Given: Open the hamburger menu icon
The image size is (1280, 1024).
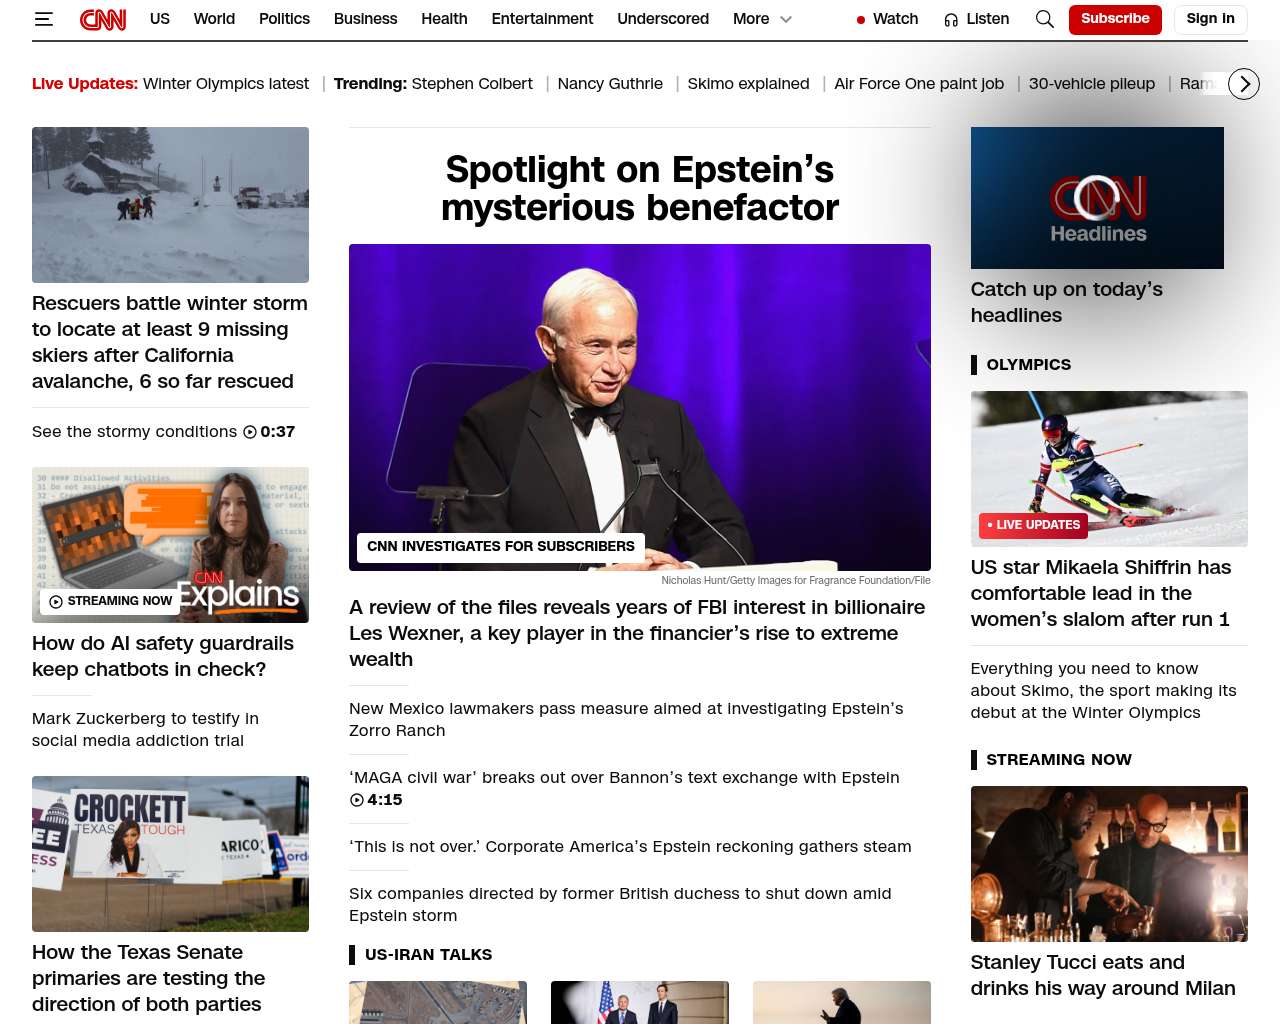Looking at the screenshot, I should tap(43, 19).
